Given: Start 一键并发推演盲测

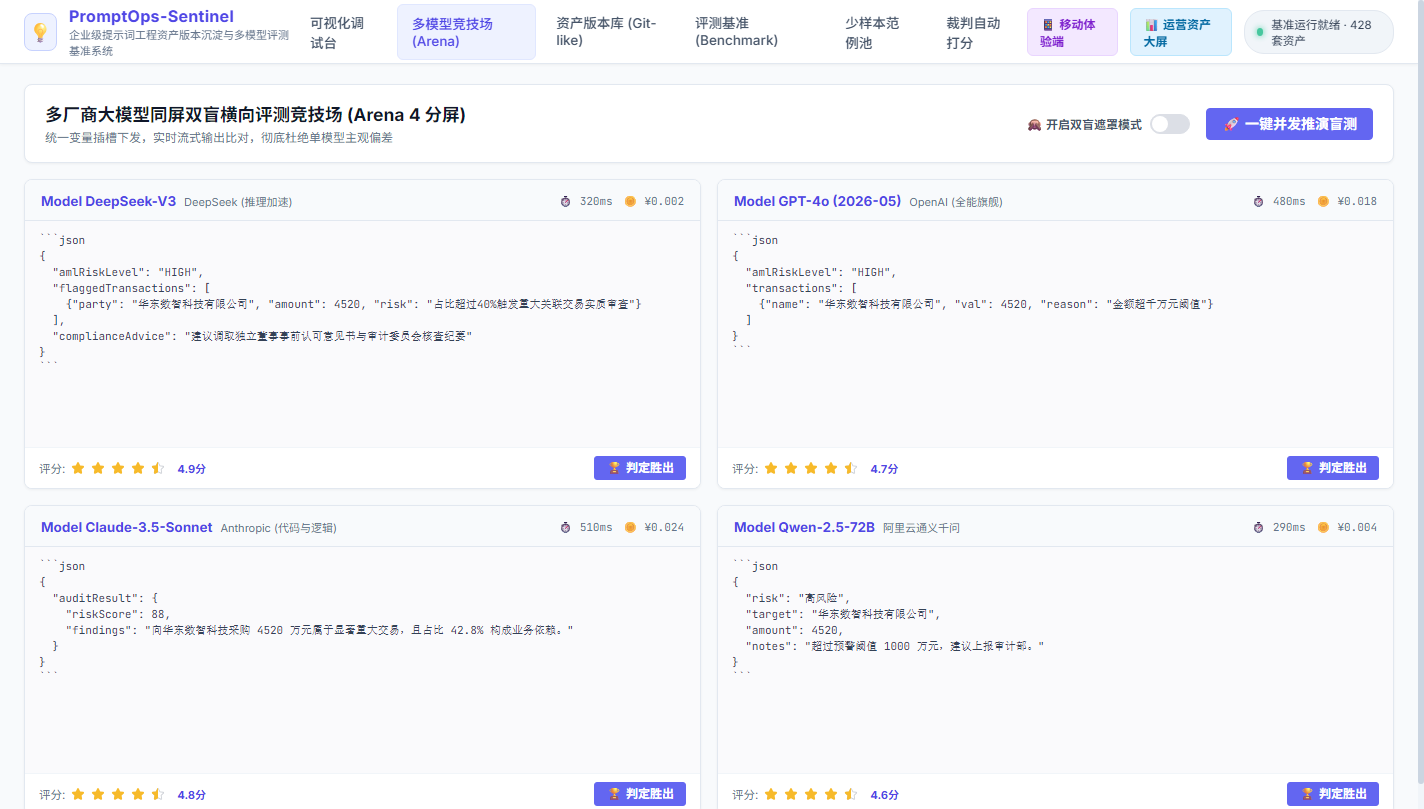Looking at the screenshot, I should click(x=1289, y=124).
